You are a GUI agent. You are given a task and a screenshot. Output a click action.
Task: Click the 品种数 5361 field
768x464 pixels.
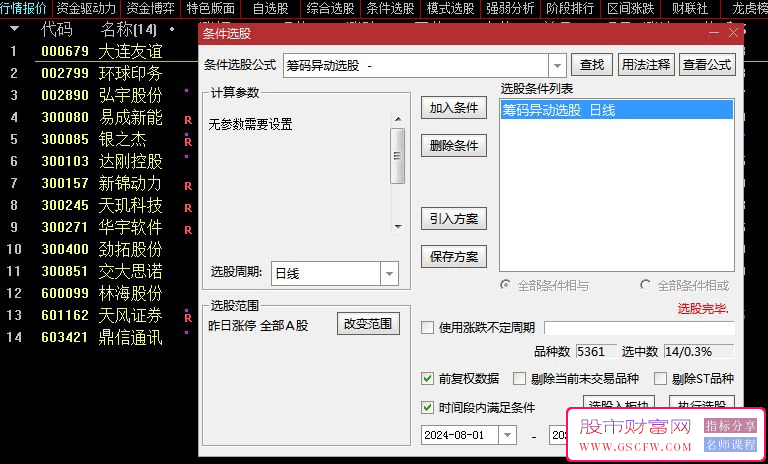click(x=595, y=351)
